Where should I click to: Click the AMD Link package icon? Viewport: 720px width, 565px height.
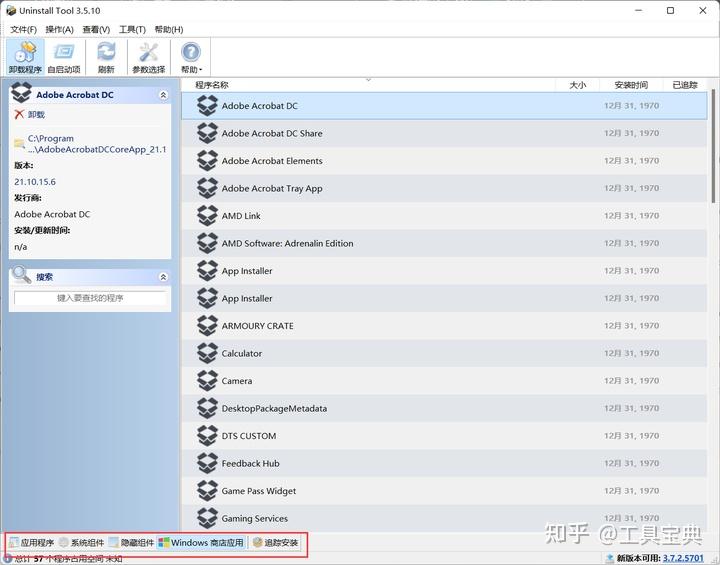[207, 216]
